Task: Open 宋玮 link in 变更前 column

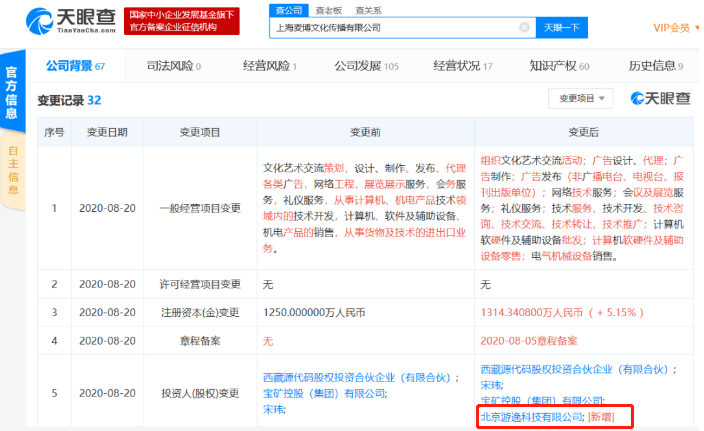Action: [x=273, y=409]
